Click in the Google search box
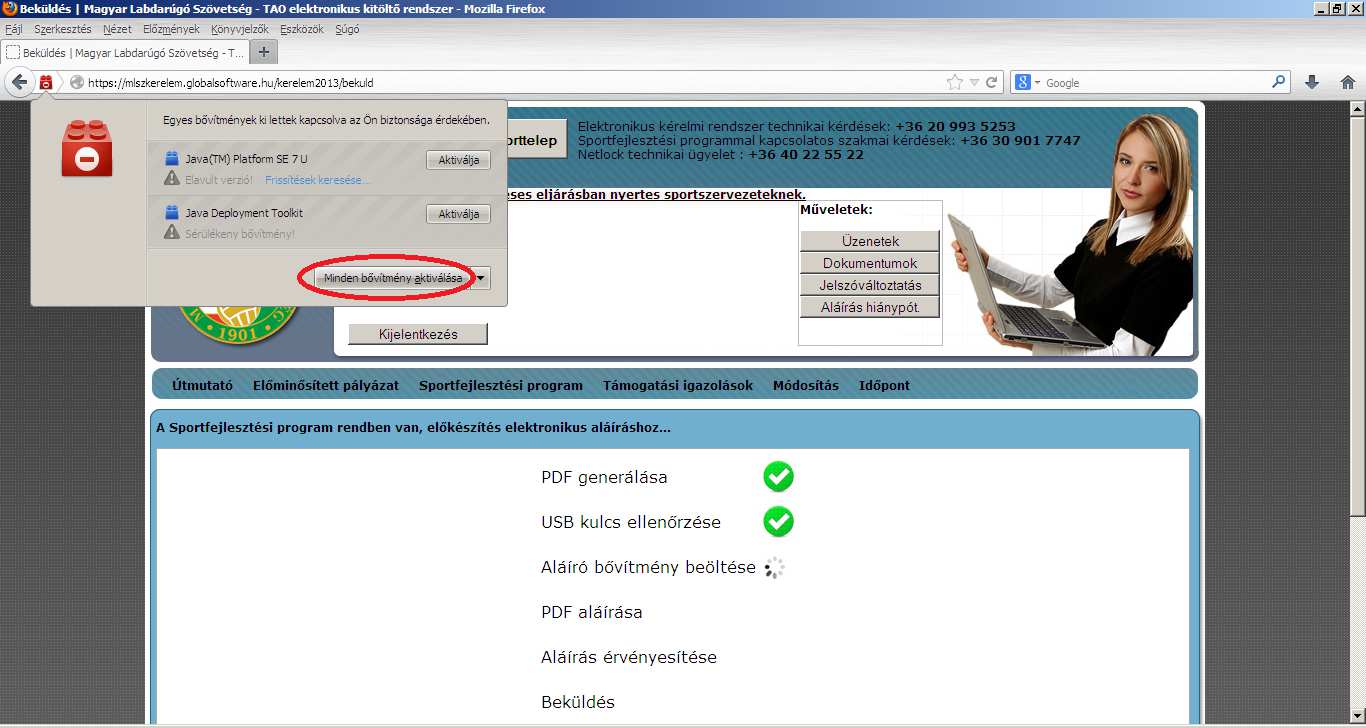1366x728 pixels. [x=1155, y=83]
